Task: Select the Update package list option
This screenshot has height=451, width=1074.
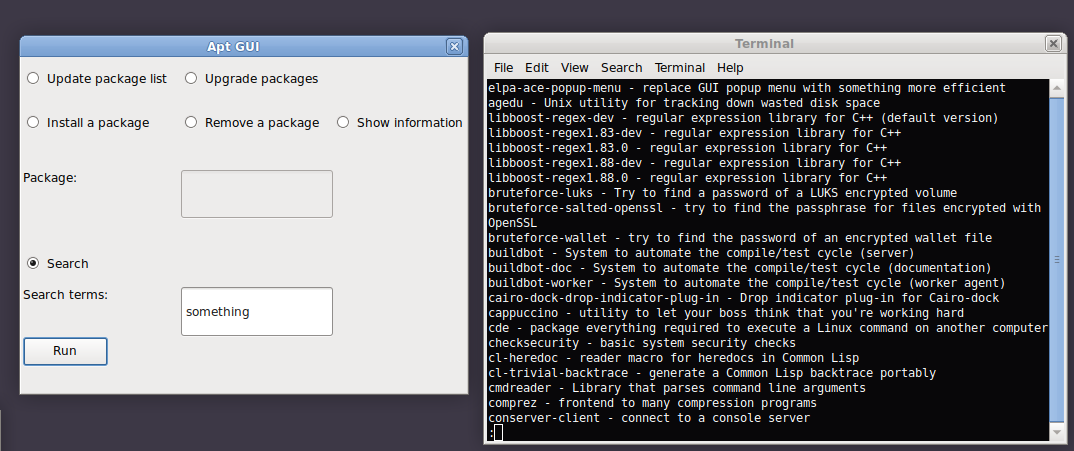Action: click(34, 78)
